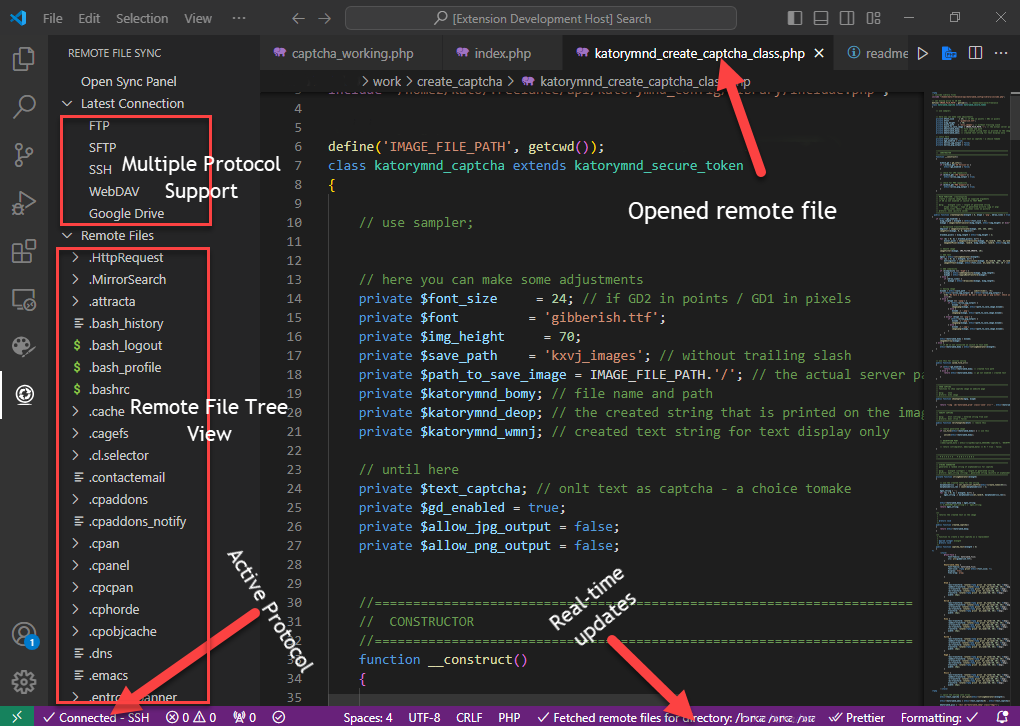Click the circled checkmark status icon

coord(279,717)
